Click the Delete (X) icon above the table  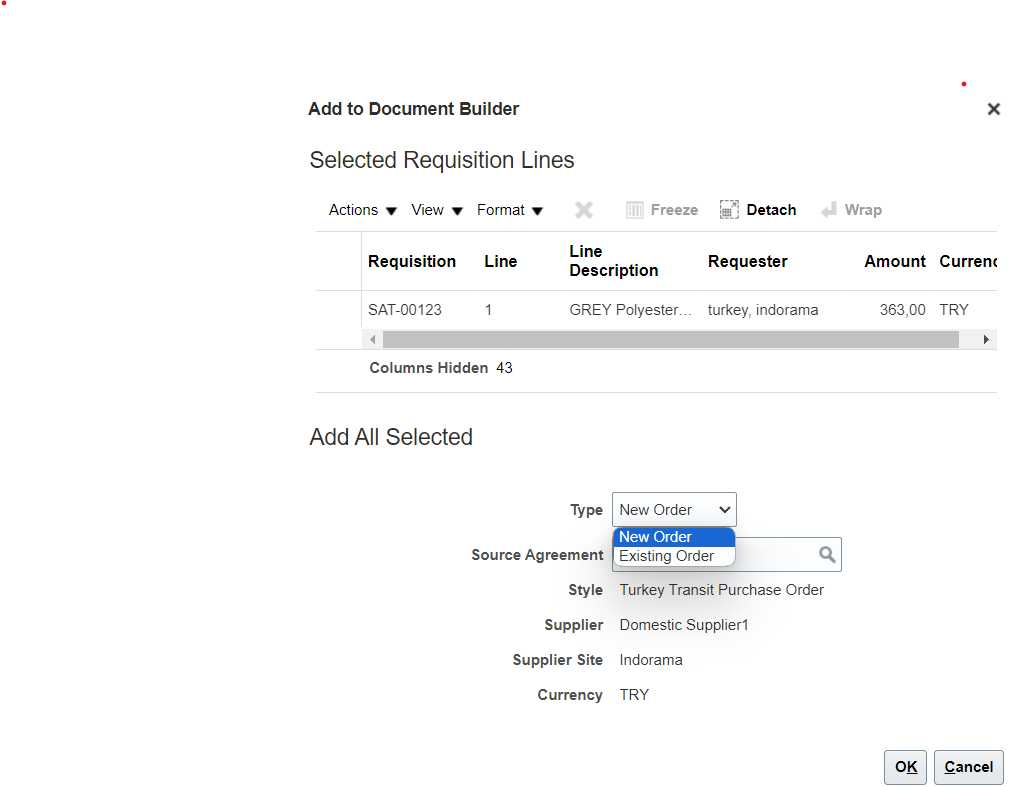(x=584, y=209)
